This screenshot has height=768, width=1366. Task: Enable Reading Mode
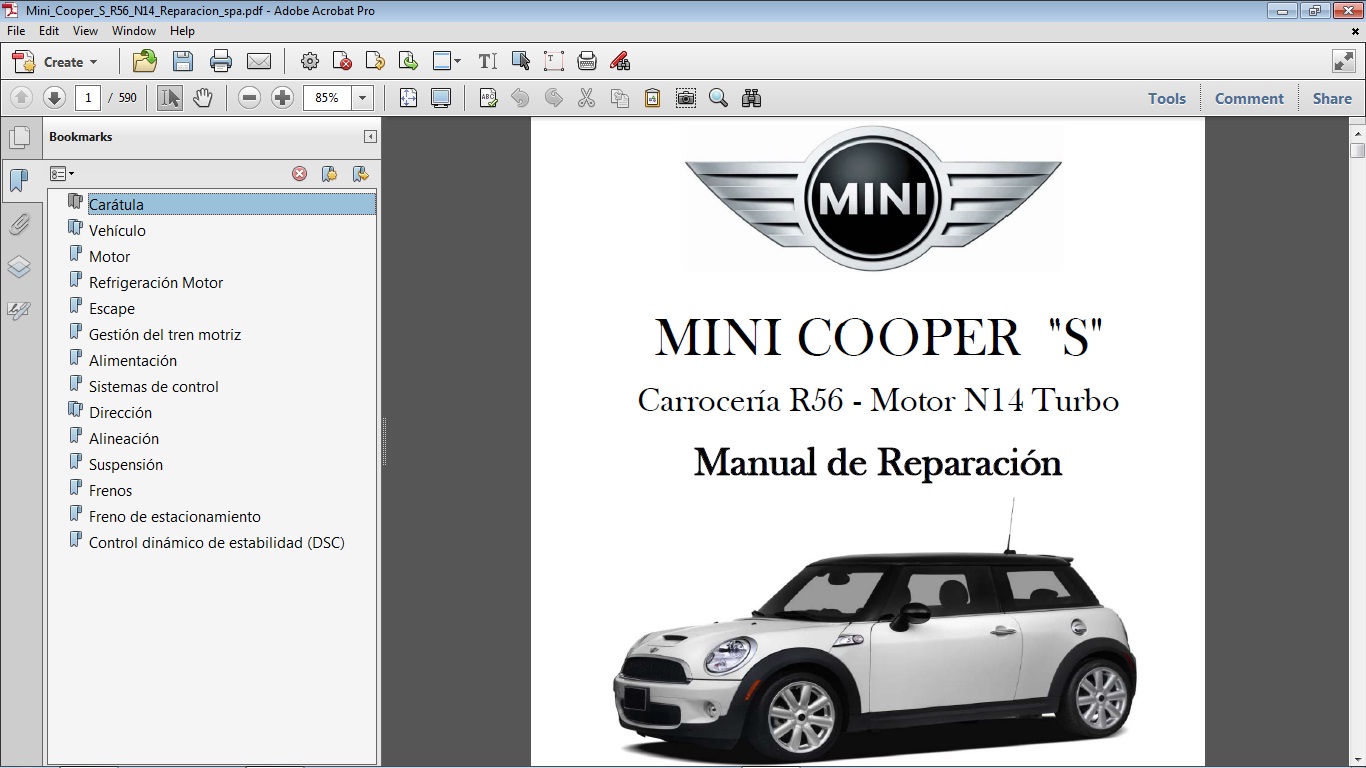[440, 97]
